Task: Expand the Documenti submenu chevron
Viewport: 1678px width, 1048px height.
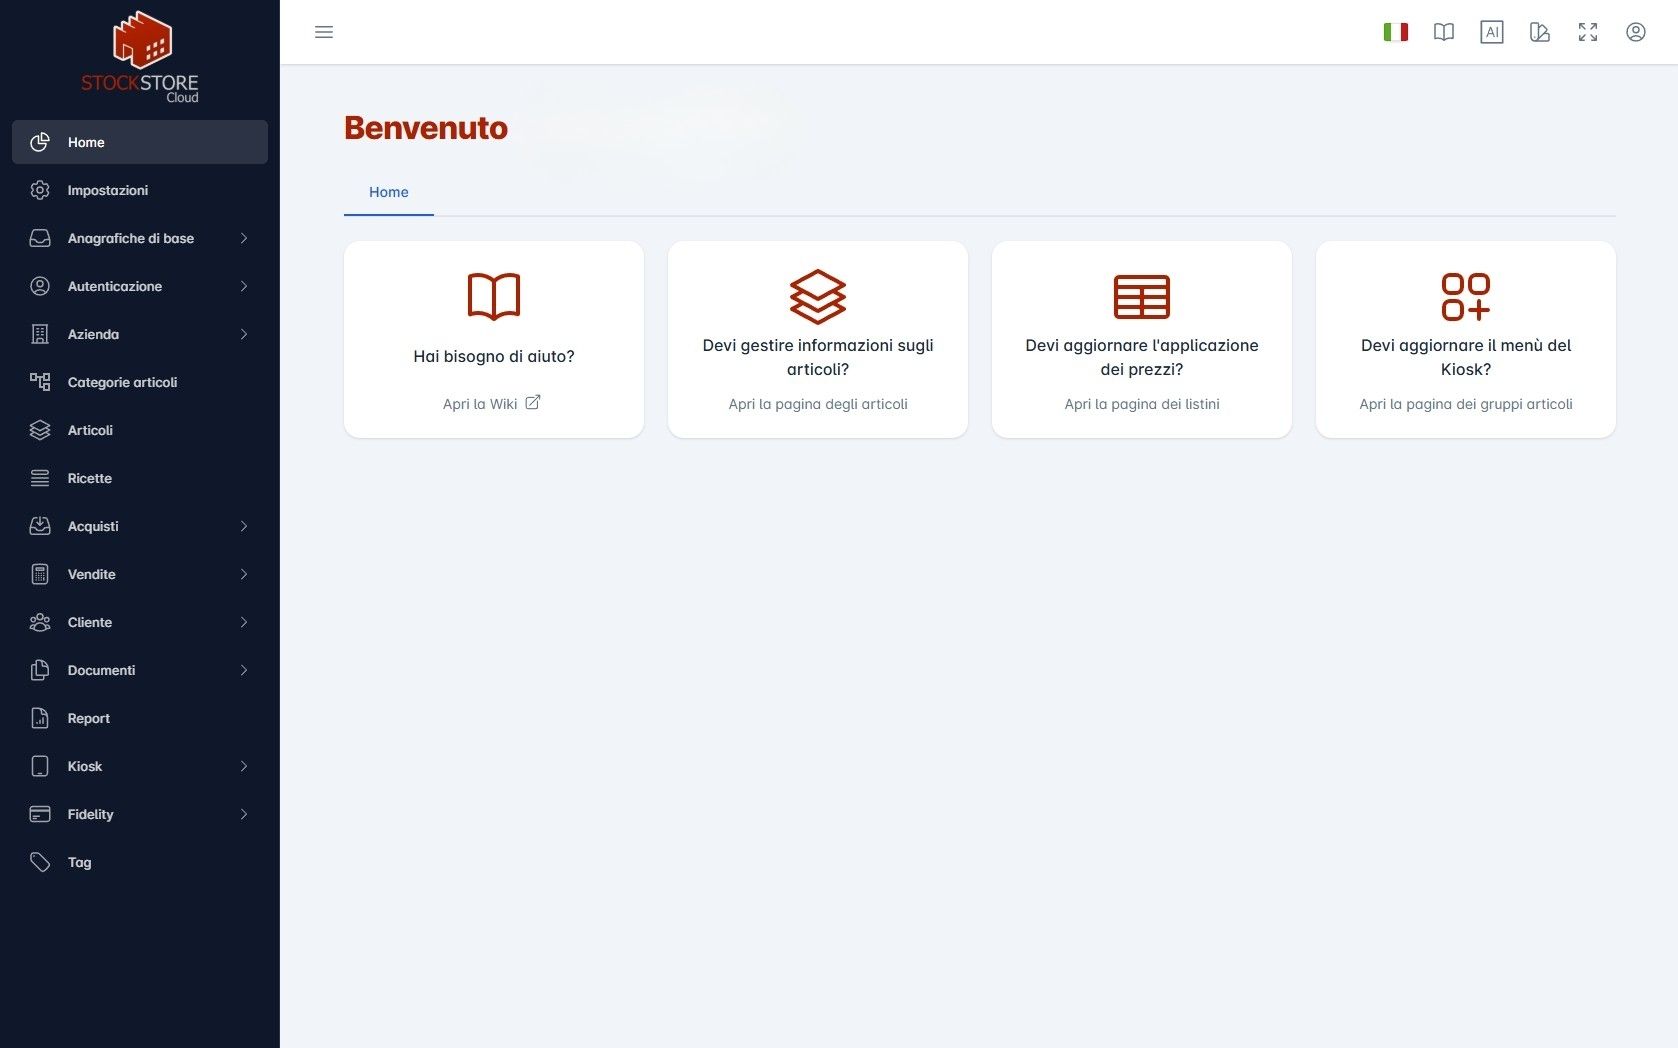Action: click(244, 670)
